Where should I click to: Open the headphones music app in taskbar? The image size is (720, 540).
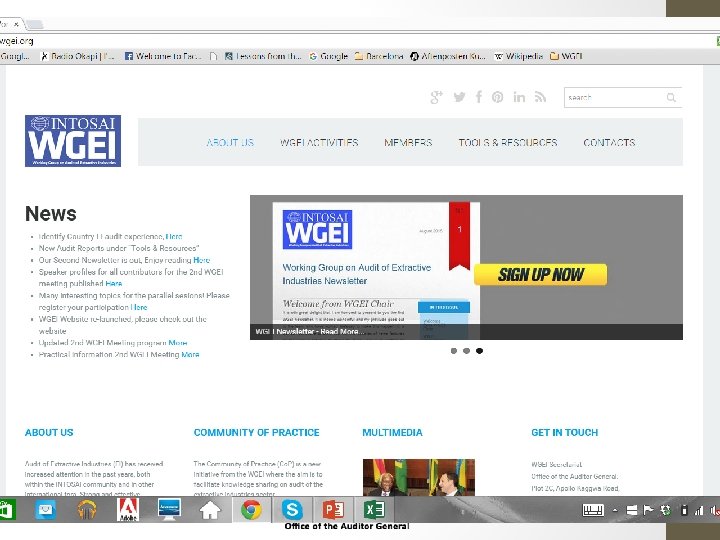(87, 509)
